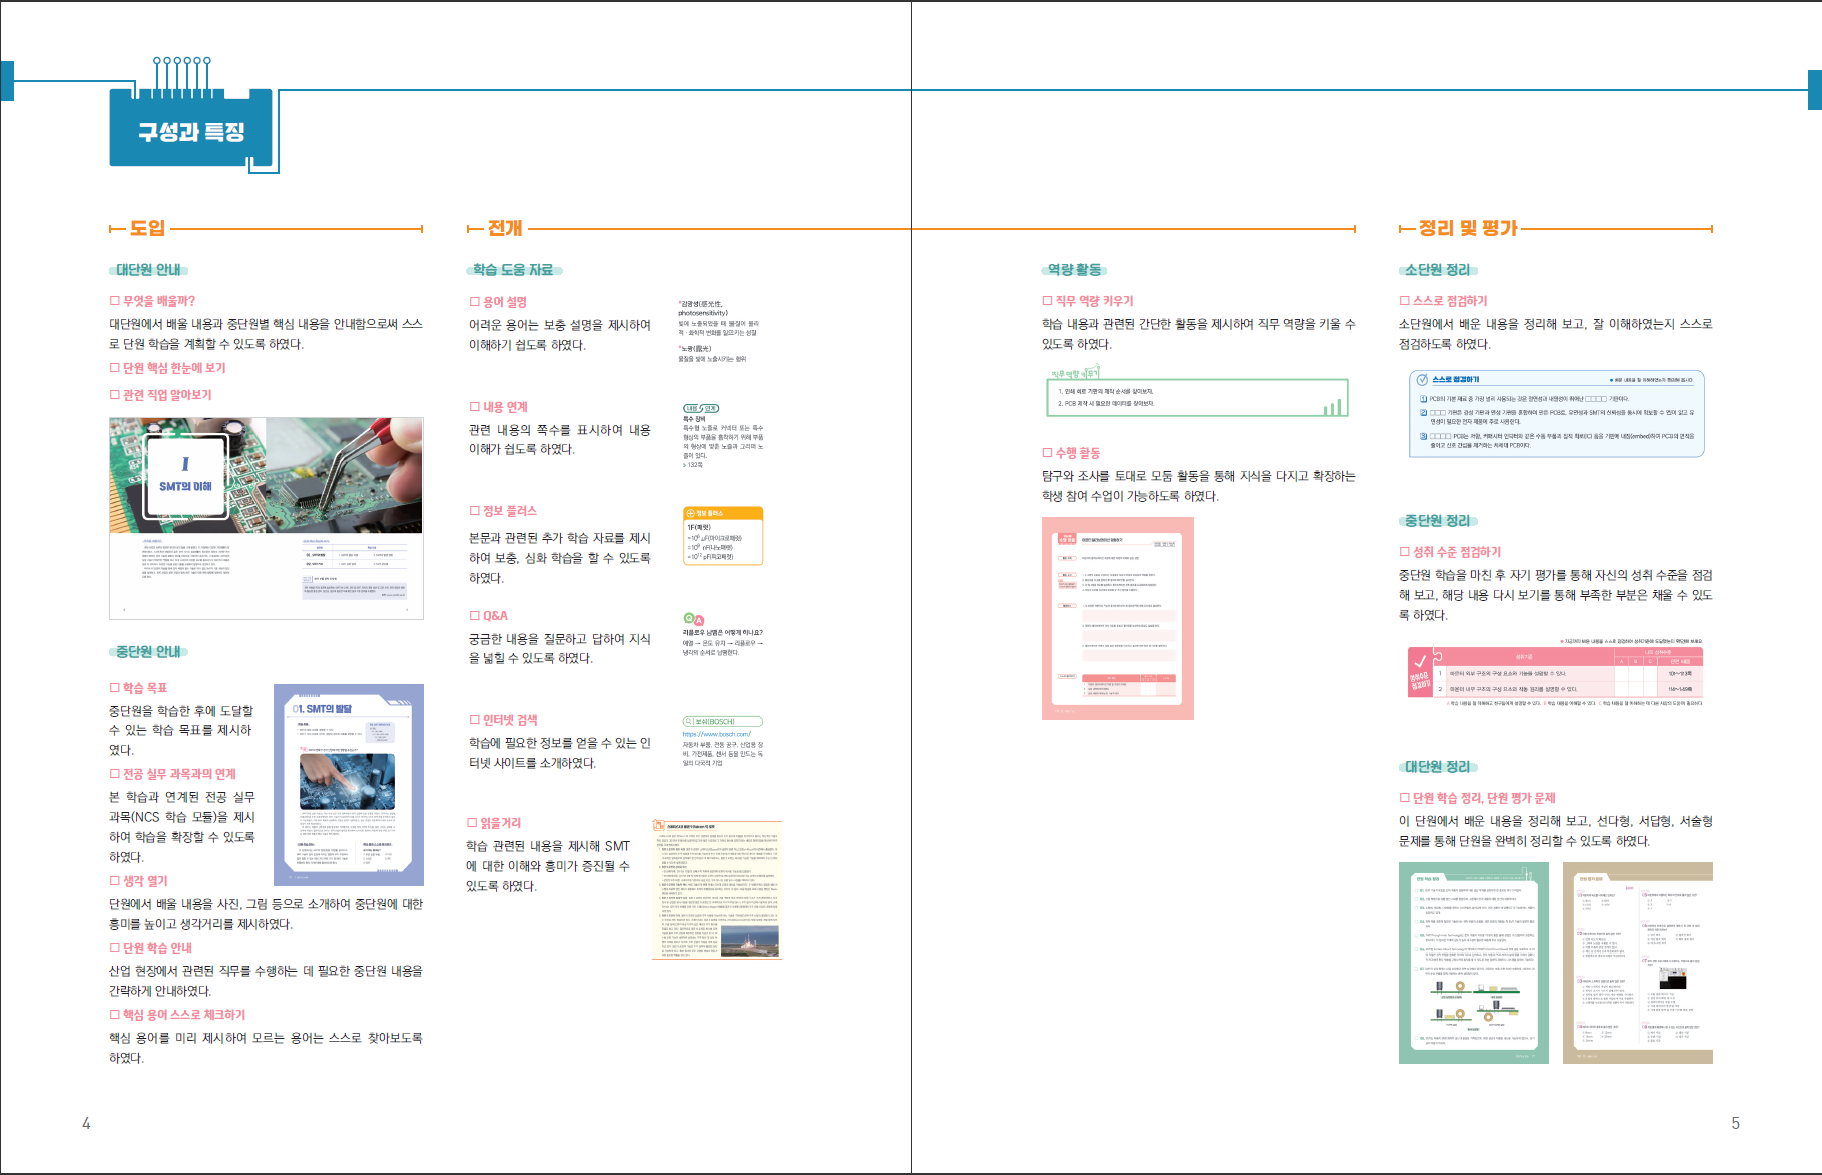Select the '대단원 정리' subheading
This screenshot has height=1175, width=1822.
1438,767
